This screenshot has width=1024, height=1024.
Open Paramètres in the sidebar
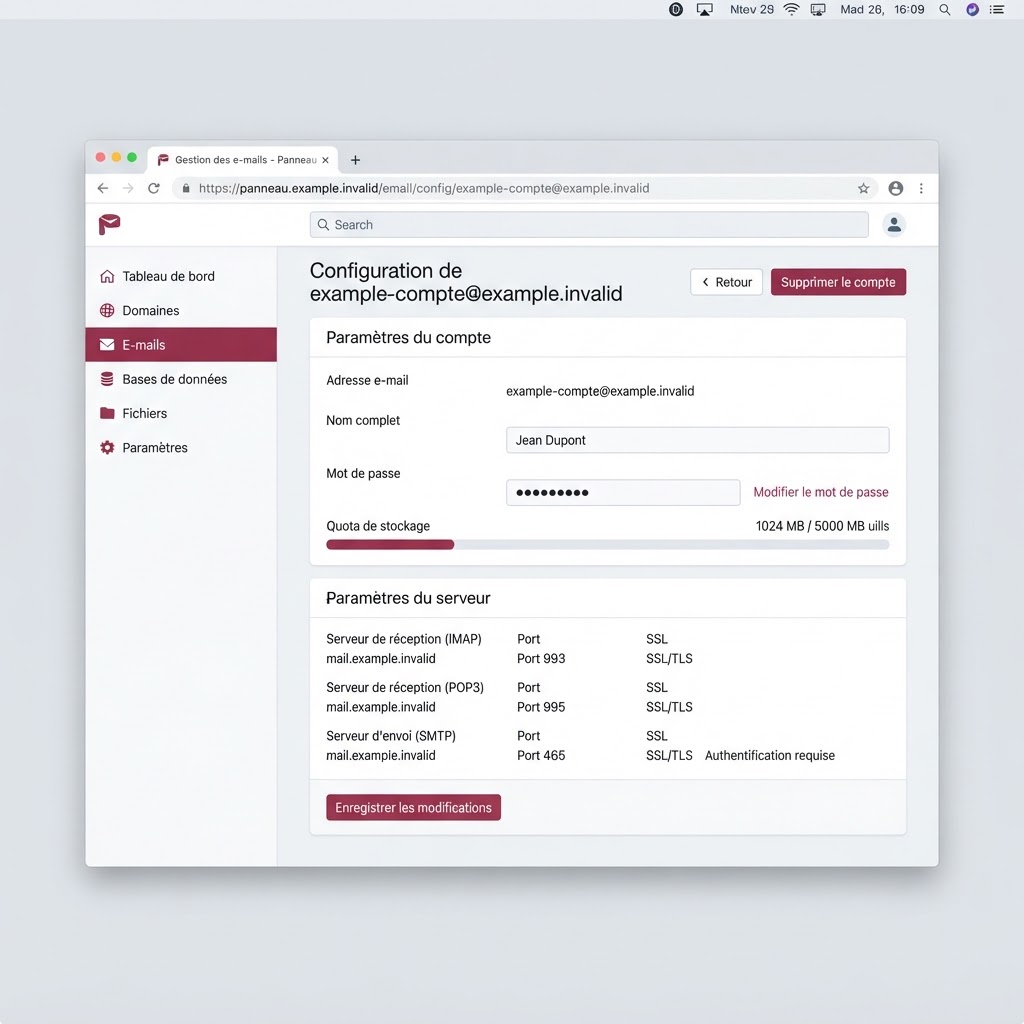pos(181,447)
